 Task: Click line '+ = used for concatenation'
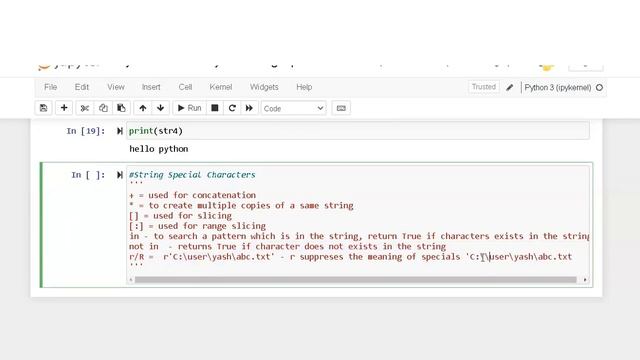[193, 195]
